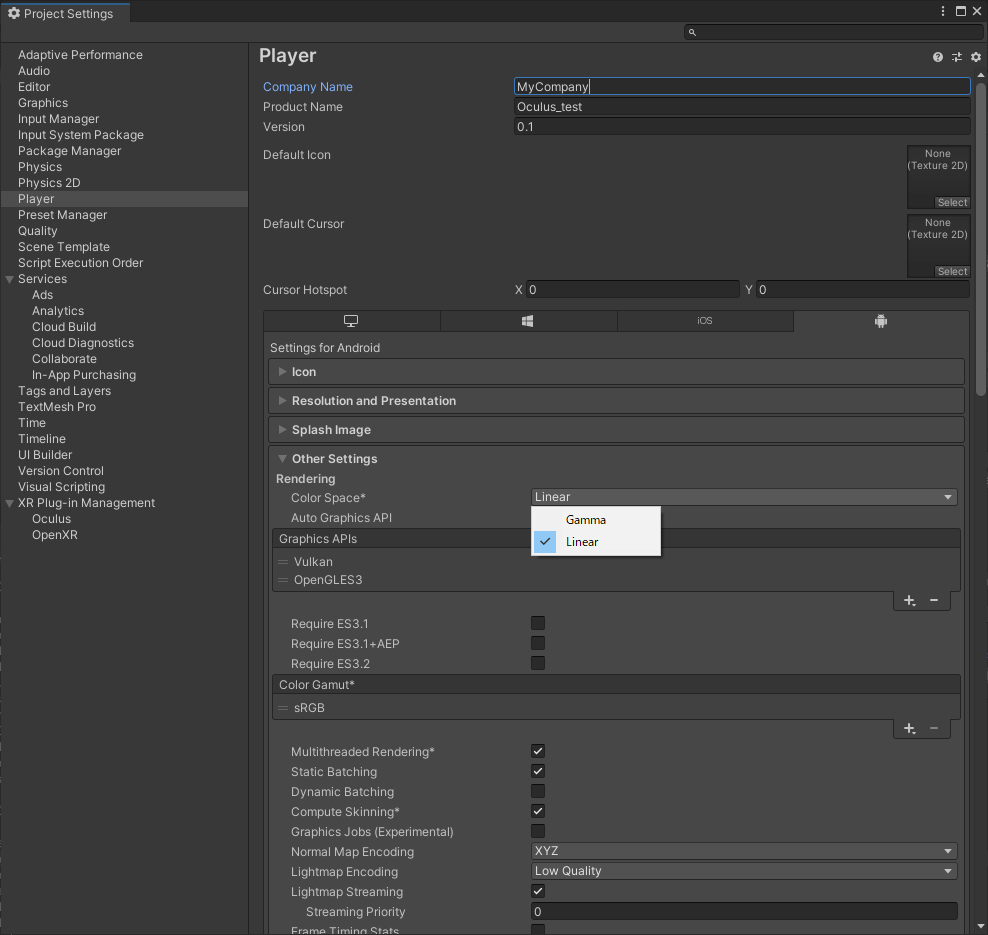Add a Graphics API with plus button
The image size is (988, 935).
click(909, 600)
